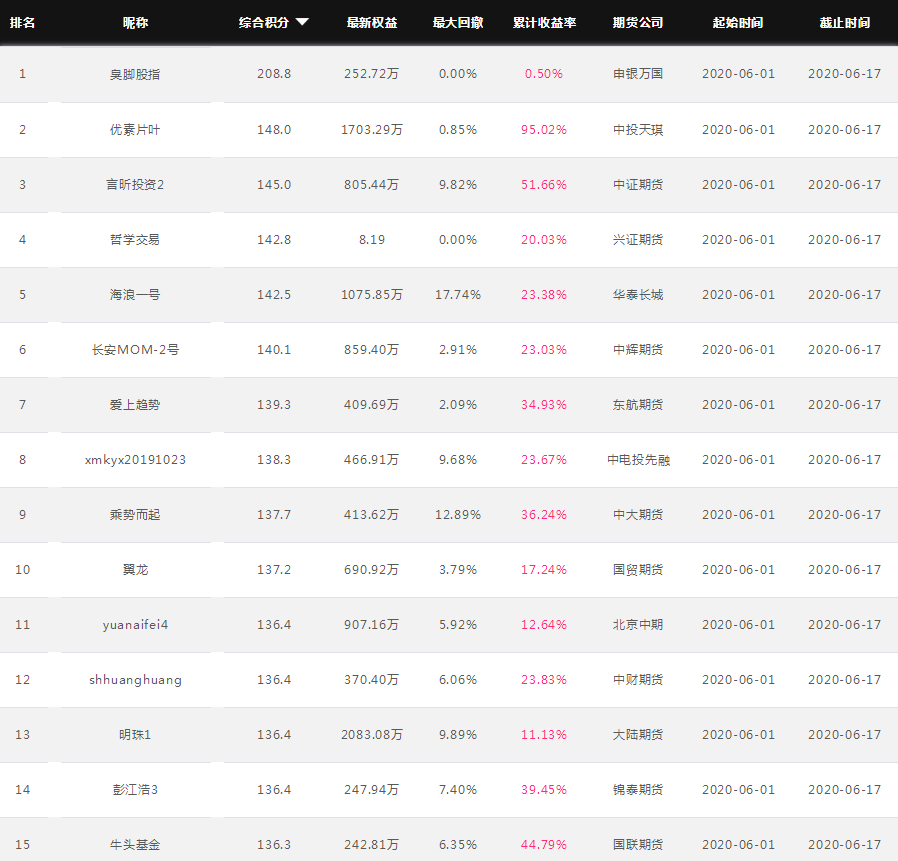Open nickname 臭脚股指
The height and width of the screenshot is (861, 898).
[135, 74]
